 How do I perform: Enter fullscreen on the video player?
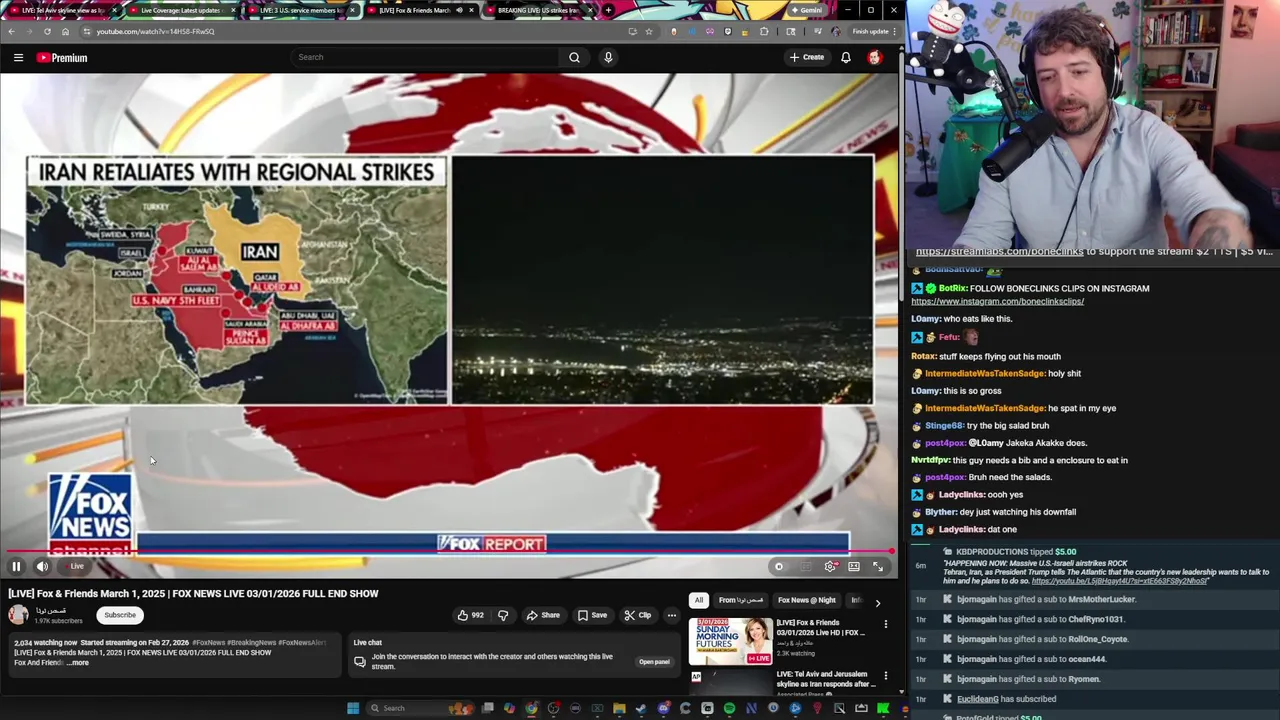[x=878, y=566]
